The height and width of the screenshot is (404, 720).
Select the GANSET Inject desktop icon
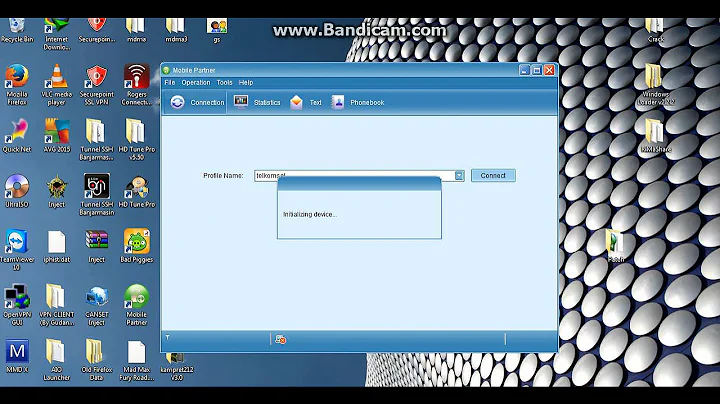[x=96, y=305]
